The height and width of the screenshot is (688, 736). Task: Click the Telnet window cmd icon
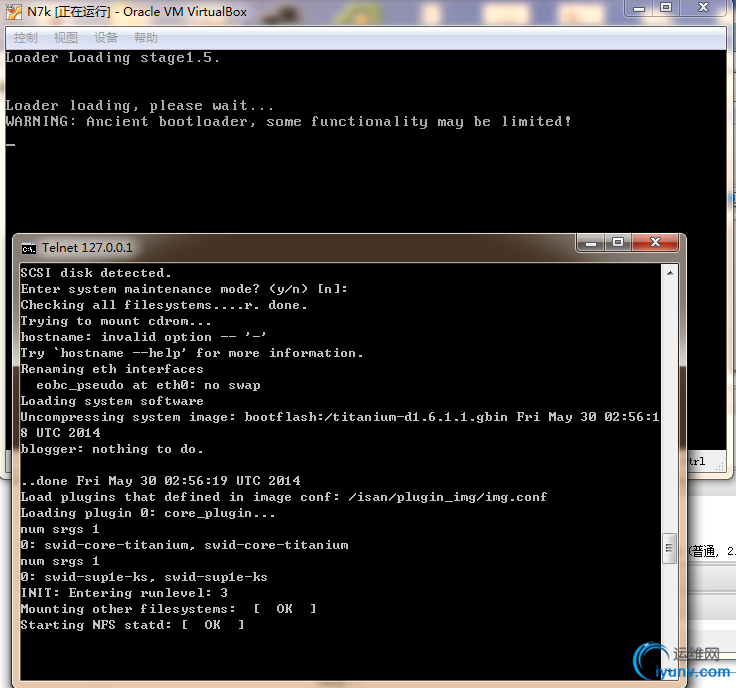click(29, 248)
